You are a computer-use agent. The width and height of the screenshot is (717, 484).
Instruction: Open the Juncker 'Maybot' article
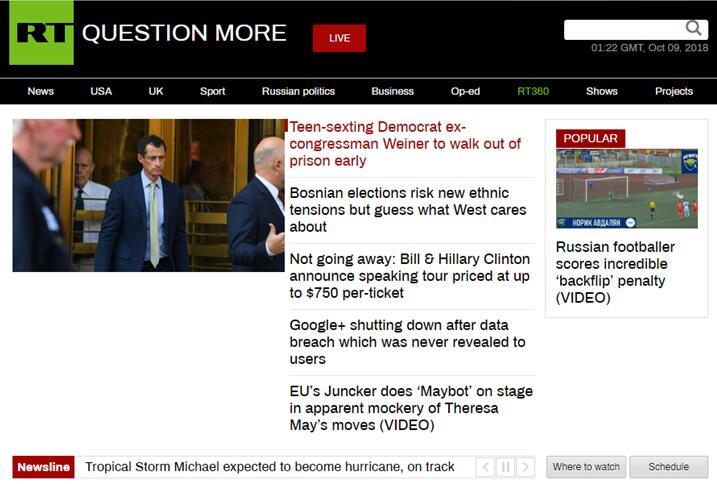411,408
